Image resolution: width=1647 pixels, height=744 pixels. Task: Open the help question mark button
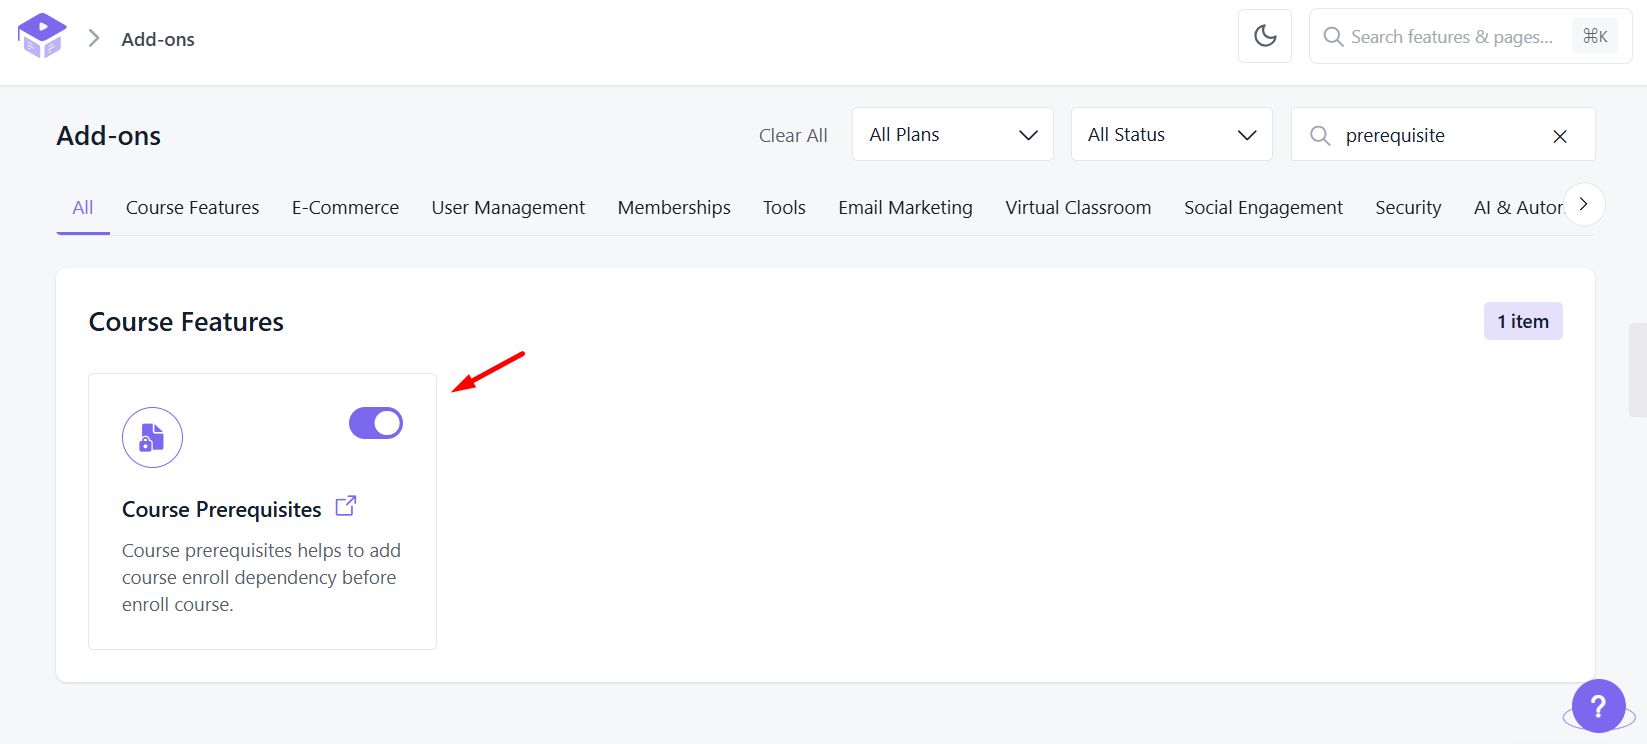(1598, 706)
